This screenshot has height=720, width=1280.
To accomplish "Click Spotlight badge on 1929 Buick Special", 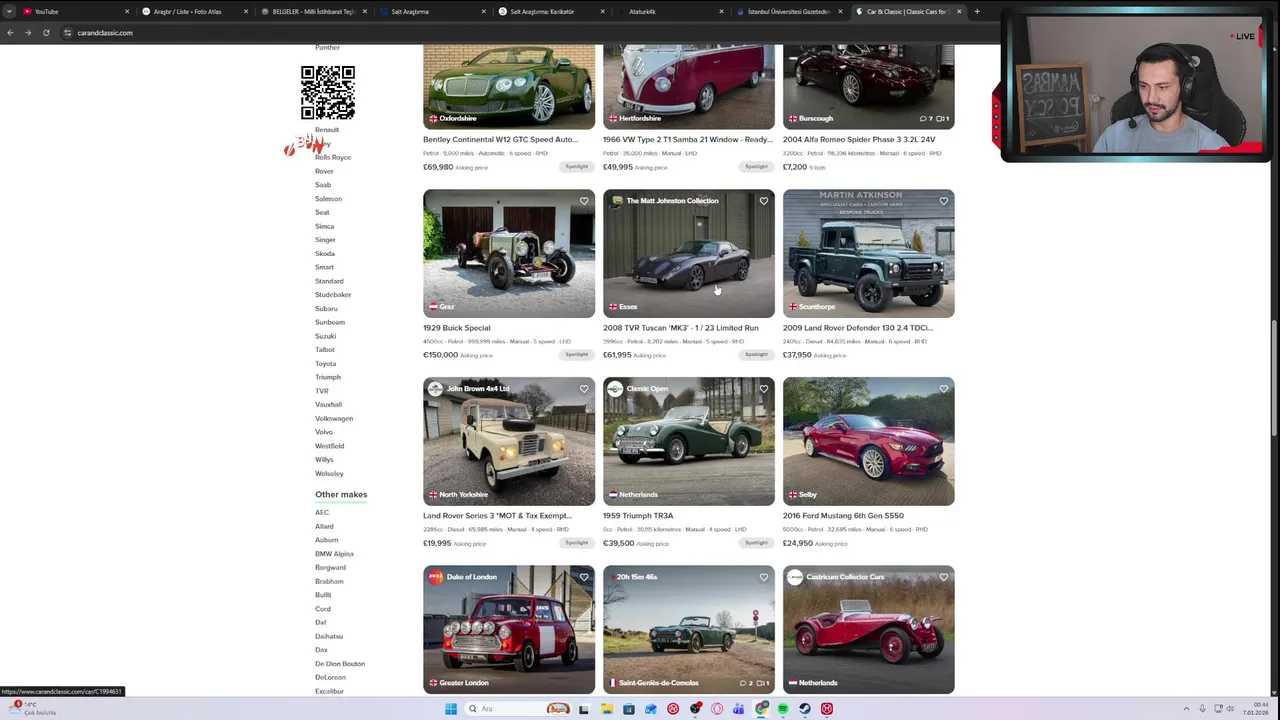I will pyautogui.click(x=576, y=355).
